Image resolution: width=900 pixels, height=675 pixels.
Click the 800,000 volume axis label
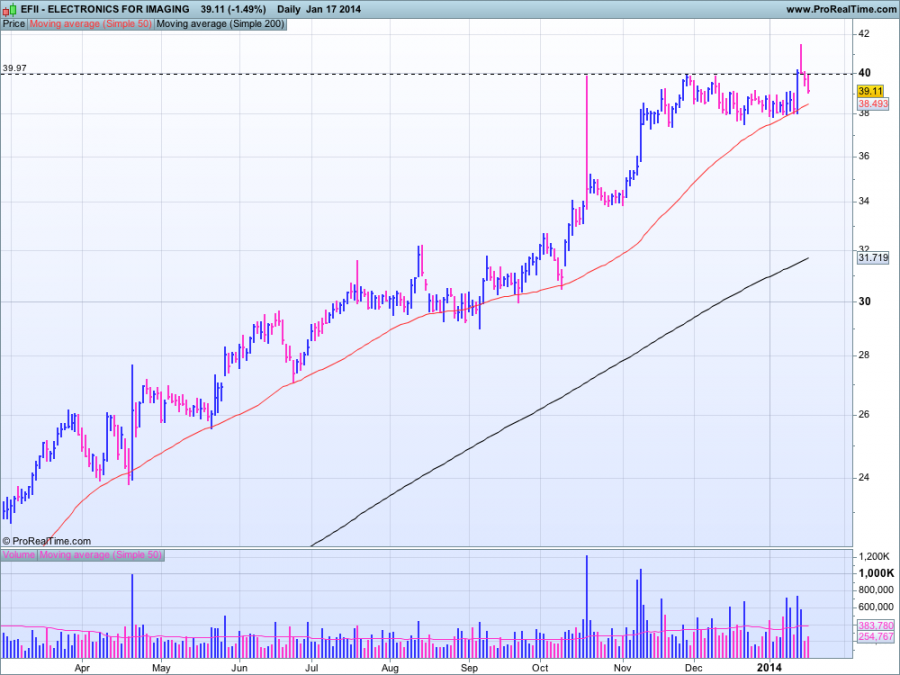(876, 590)
